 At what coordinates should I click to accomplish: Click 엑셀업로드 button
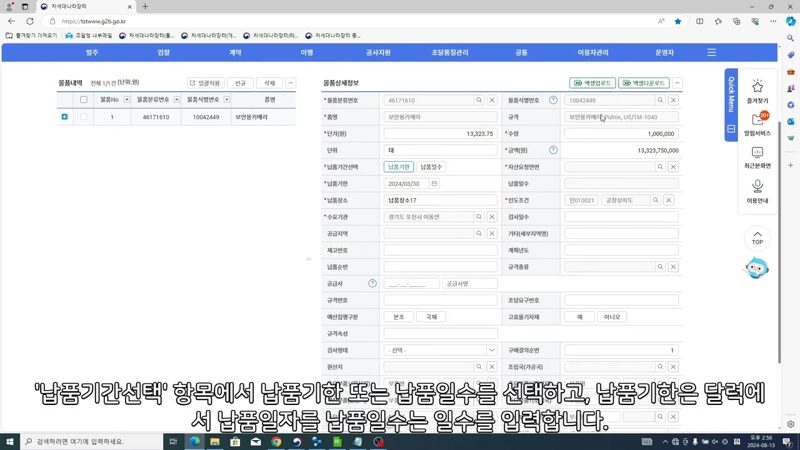point(592,83)
